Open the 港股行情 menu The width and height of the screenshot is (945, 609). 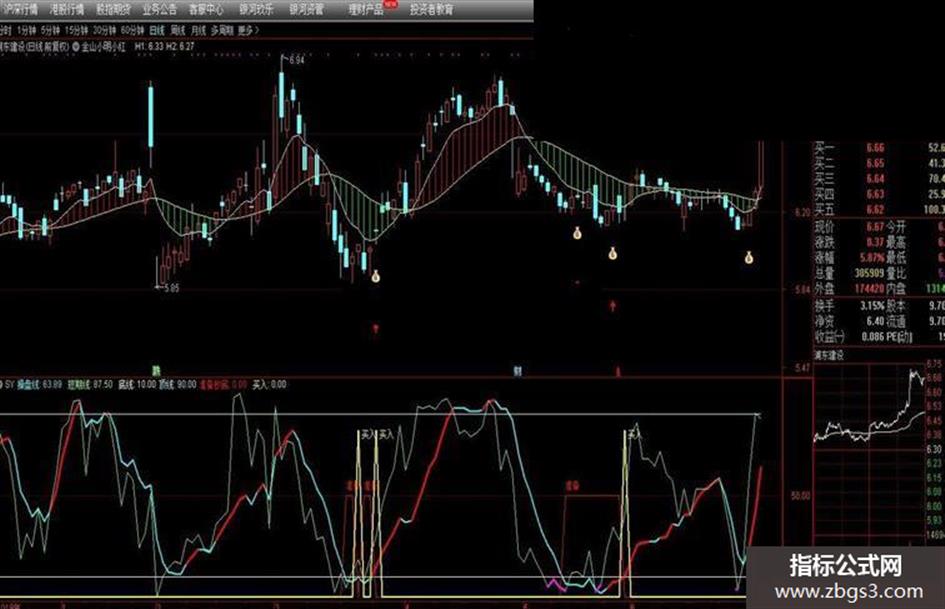point(67,9)
